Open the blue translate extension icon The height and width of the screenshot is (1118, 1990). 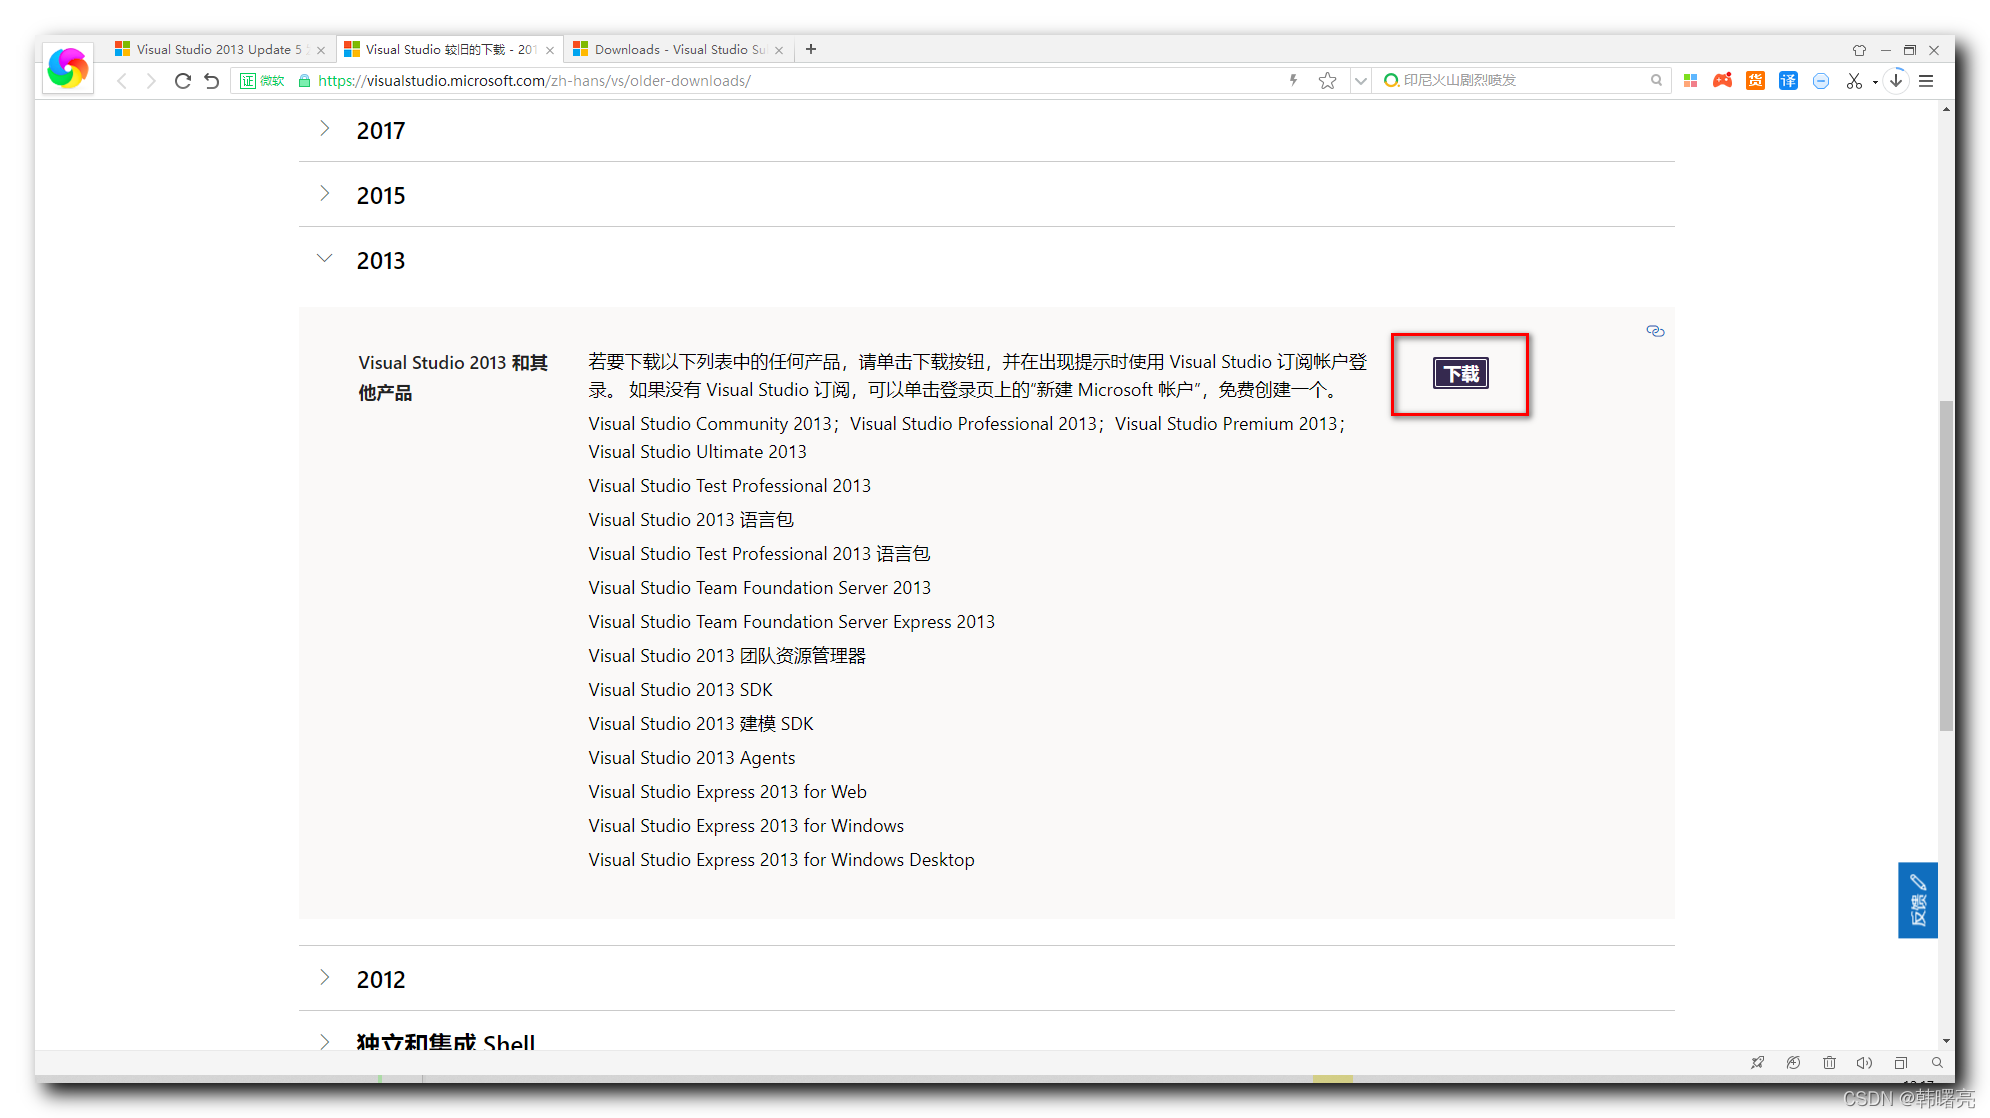1788,80
